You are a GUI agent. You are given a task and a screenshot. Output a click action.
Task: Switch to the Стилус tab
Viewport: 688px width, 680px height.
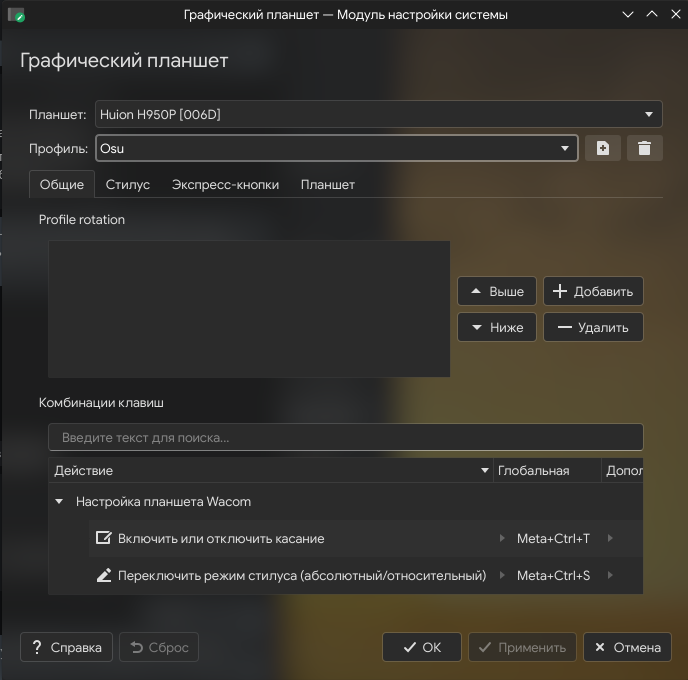pyautogui.click(x=128, y=184)
